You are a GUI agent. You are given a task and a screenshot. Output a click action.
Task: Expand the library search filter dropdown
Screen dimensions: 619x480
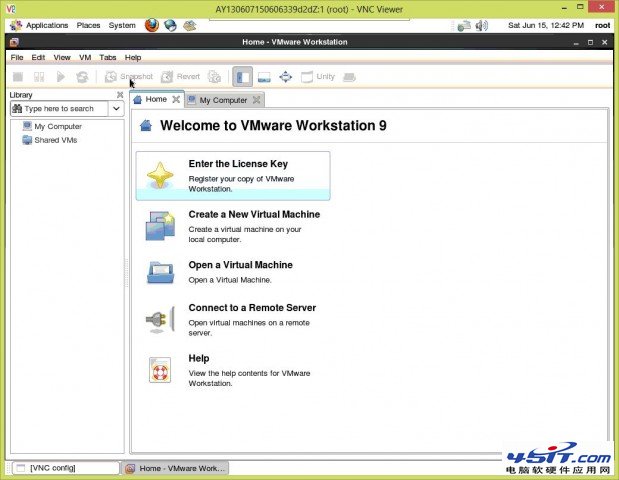(x=116, y=109)
